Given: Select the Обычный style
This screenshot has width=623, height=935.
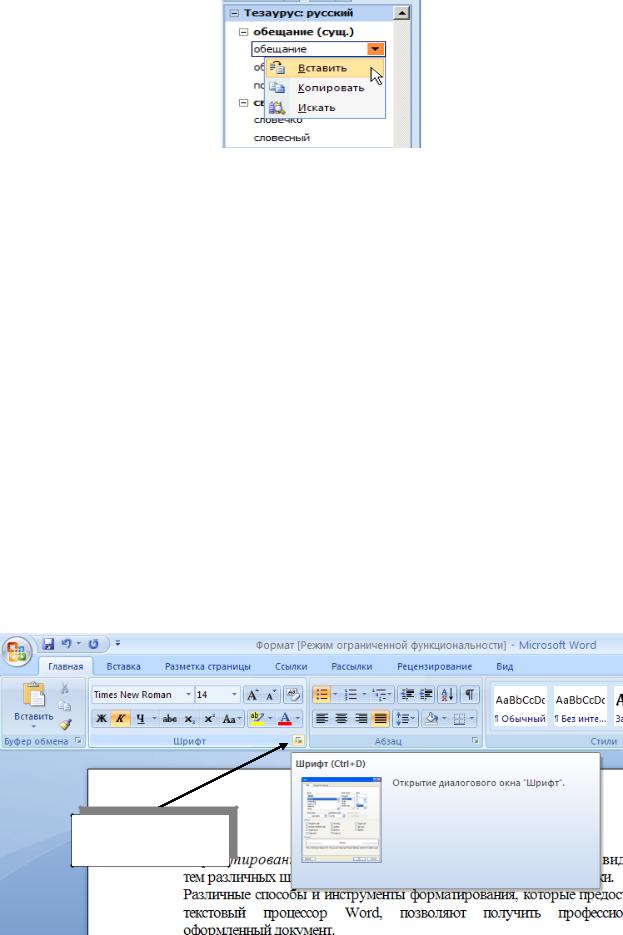Looking at the screenshot, I should [x=520, y=708].
